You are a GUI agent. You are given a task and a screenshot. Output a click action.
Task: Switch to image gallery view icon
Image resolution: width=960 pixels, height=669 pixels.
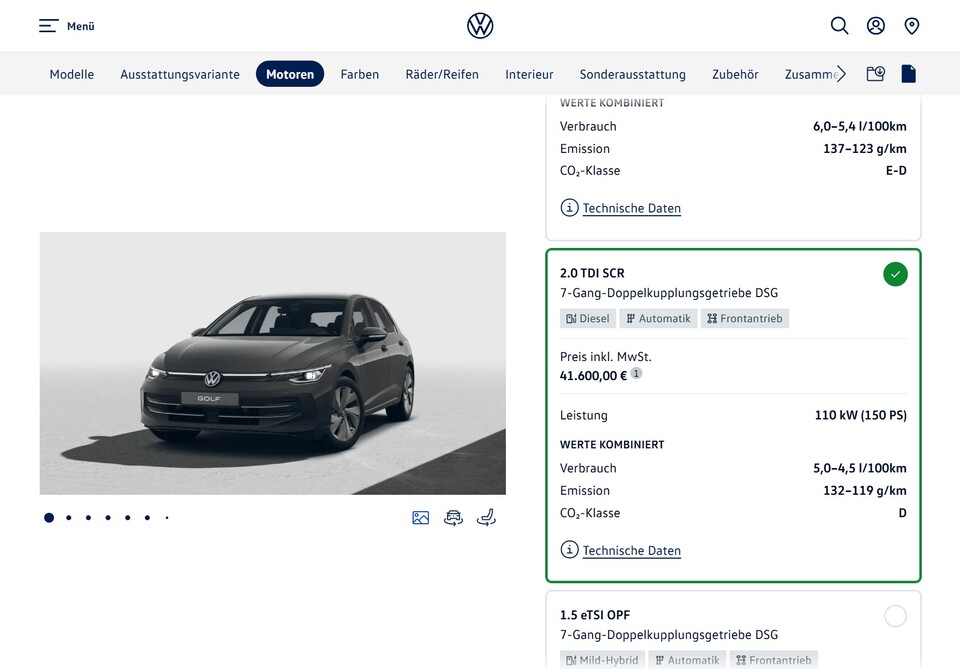pos(421,518)
